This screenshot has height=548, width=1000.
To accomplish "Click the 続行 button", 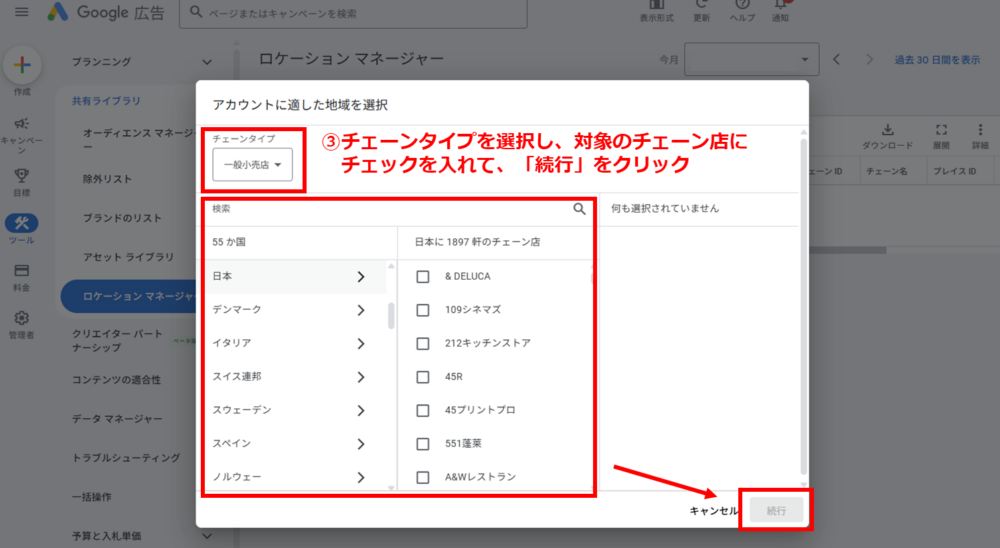I will point(776,510).
